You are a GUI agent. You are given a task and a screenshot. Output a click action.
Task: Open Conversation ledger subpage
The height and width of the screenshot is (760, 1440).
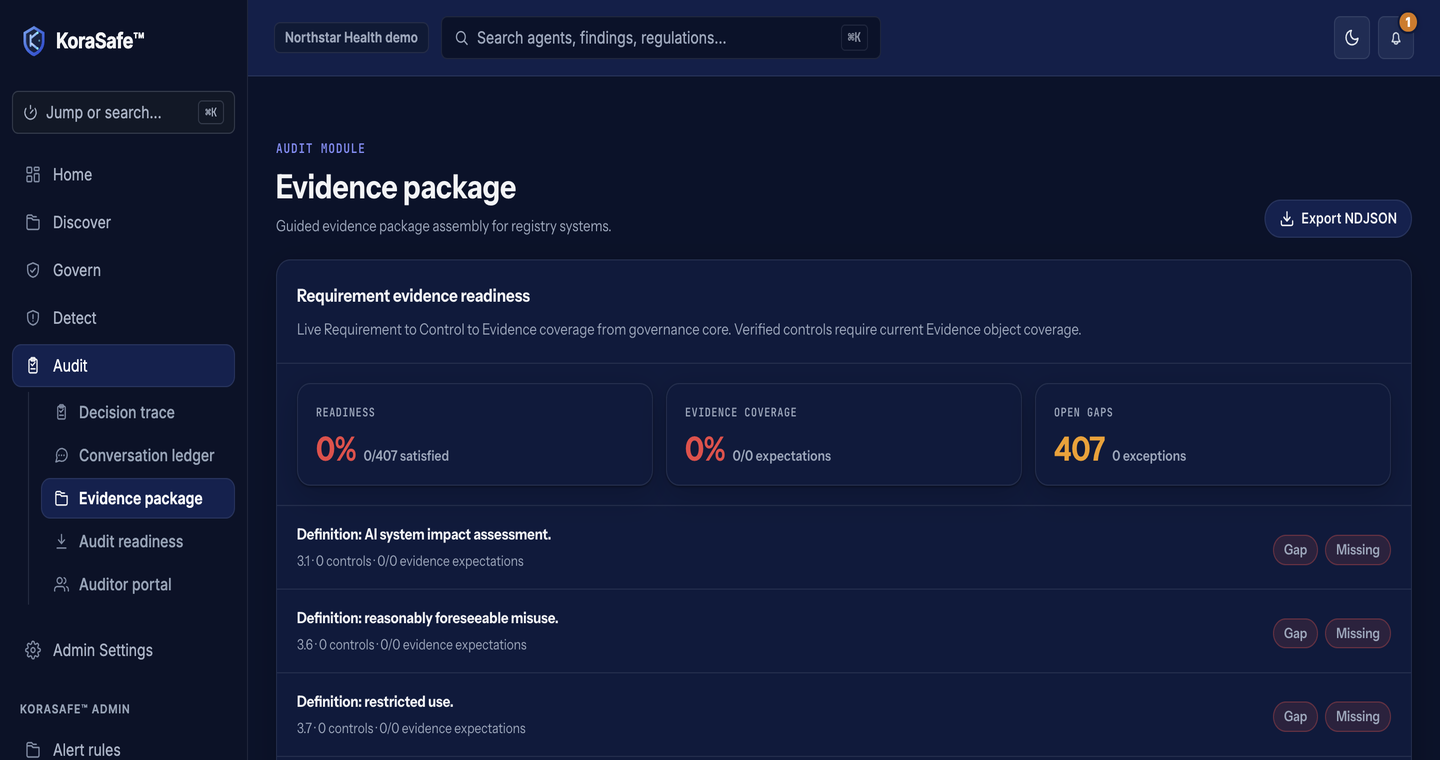[138, 455]
